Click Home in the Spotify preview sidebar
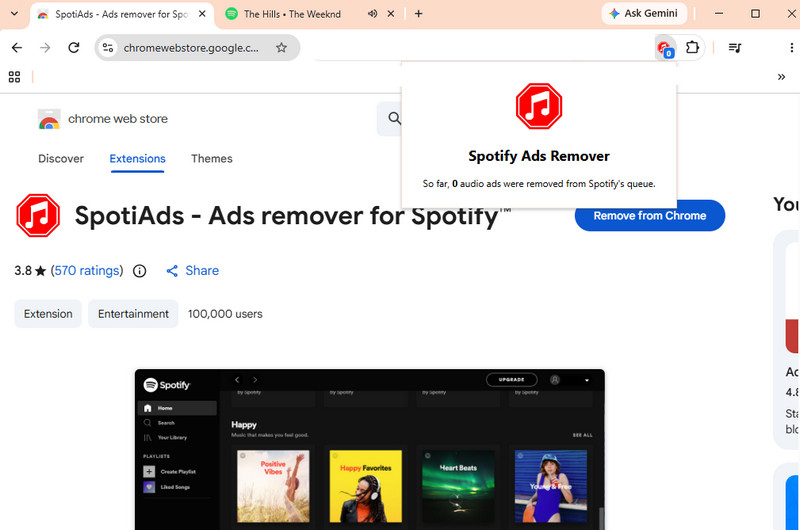Viewport: 800px width, 530px height. (177, 408)
